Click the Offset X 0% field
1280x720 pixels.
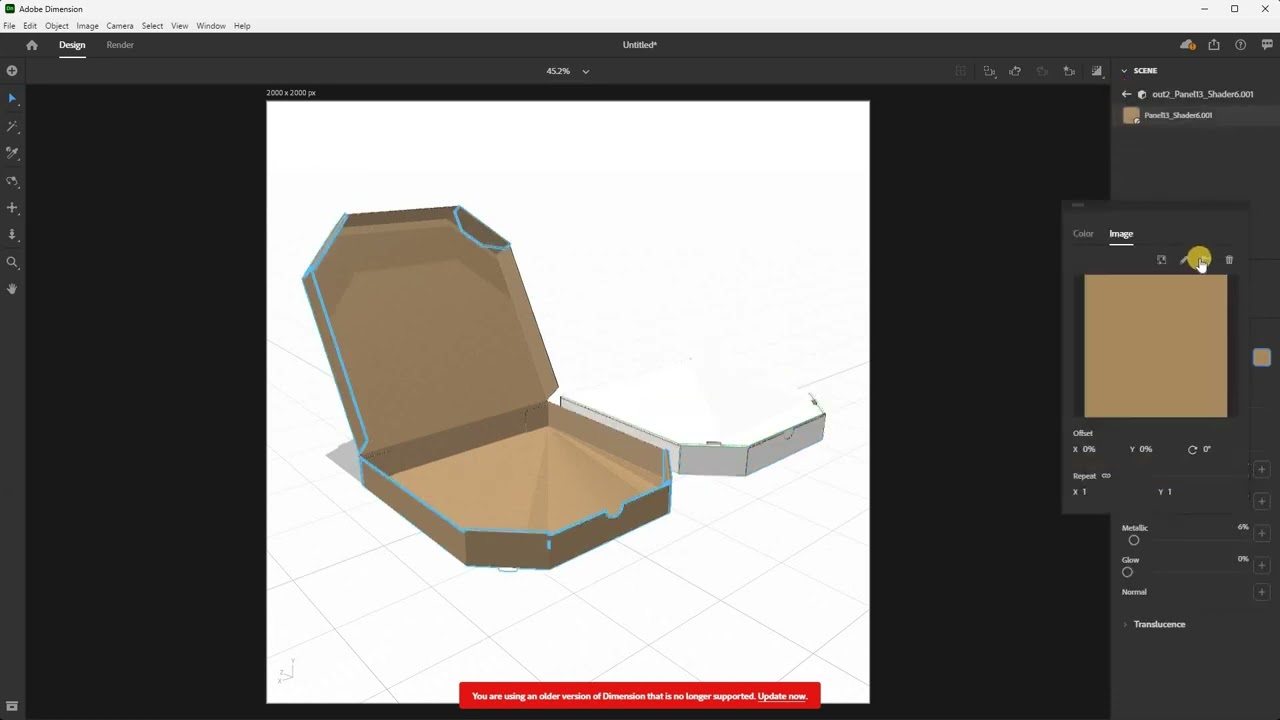click(1089, 450)
